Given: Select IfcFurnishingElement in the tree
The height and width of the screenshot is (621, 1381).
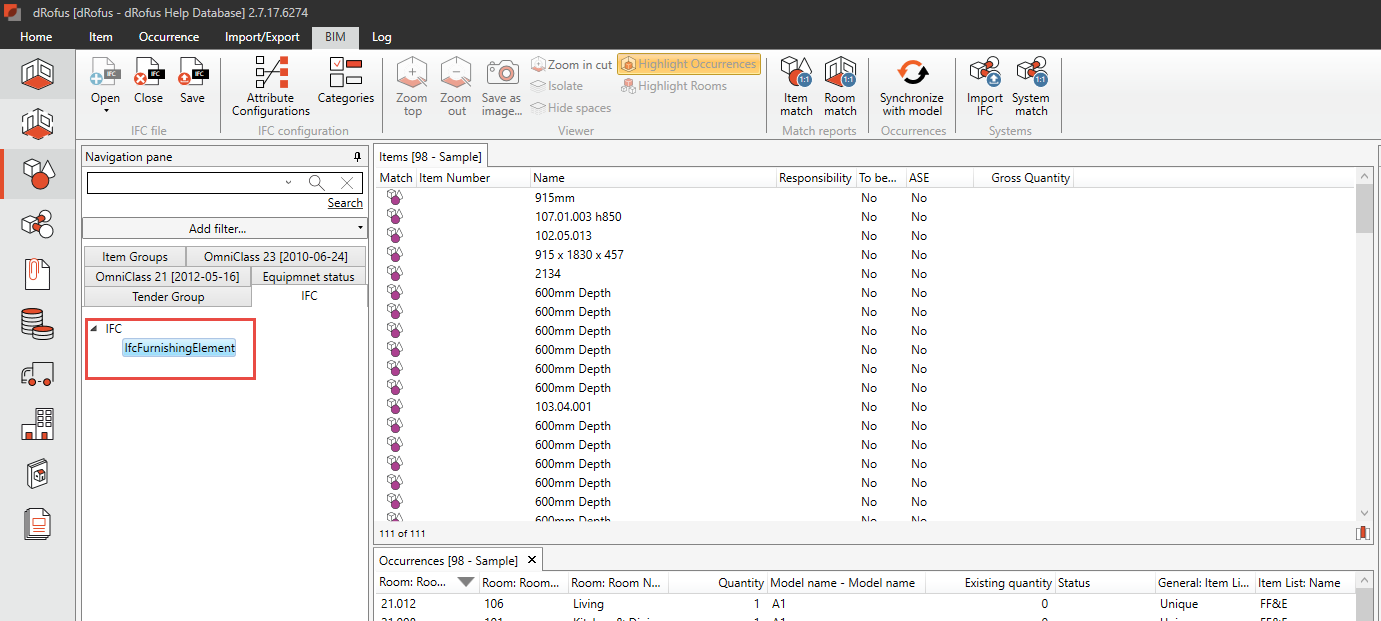Looking at the screenshot, I should pos(179,348).
